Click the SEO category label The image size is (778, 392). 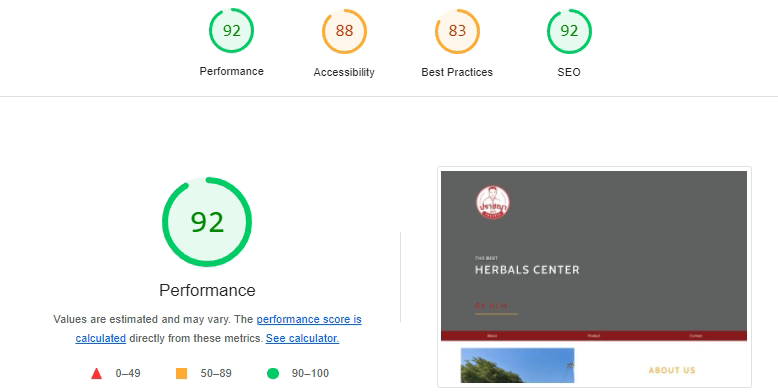(x=569, y=72)
